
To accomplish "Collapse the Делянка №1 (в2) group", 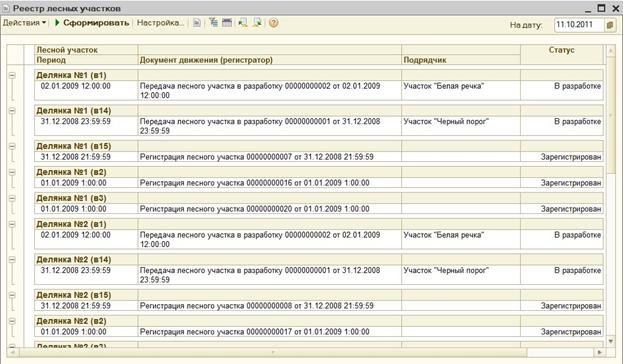I will click(12, 172).
